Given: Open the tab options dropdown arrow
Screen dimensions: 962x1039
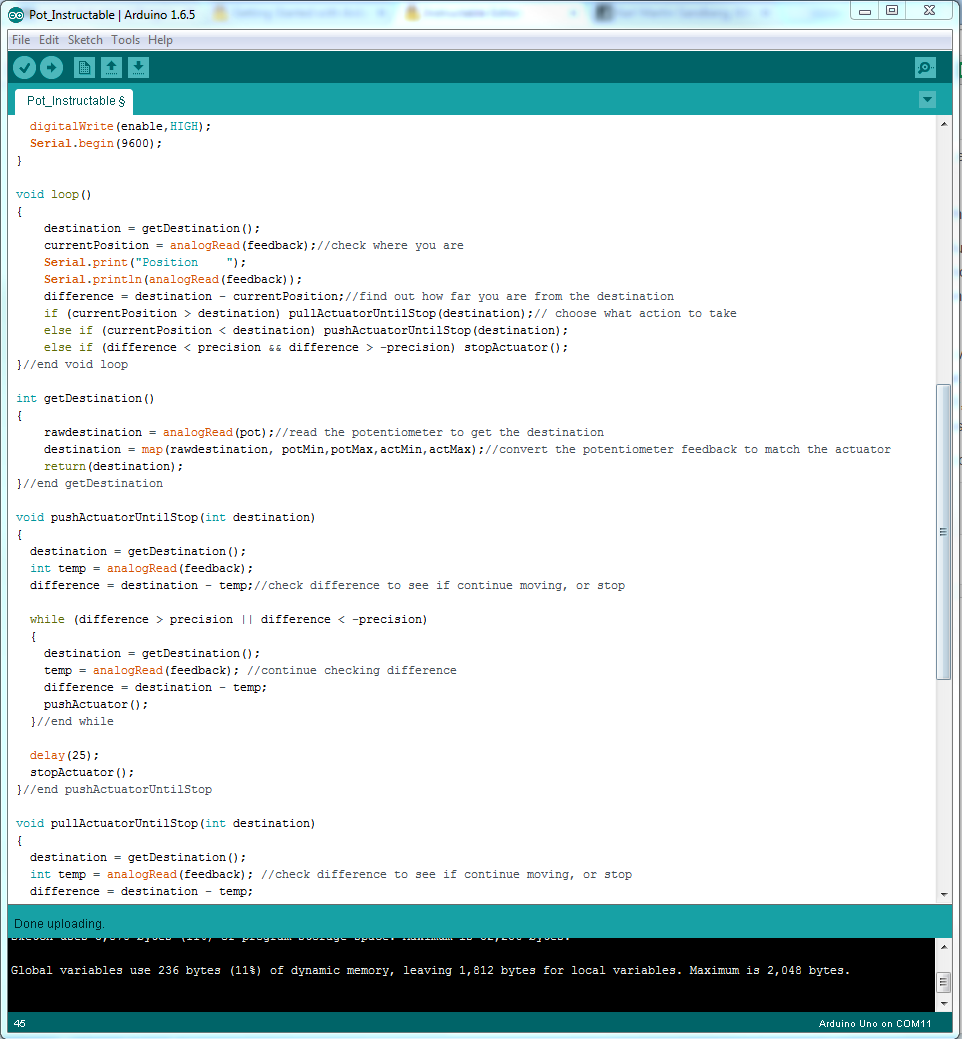Looking at the screenshot, I should tap(928, 100).
